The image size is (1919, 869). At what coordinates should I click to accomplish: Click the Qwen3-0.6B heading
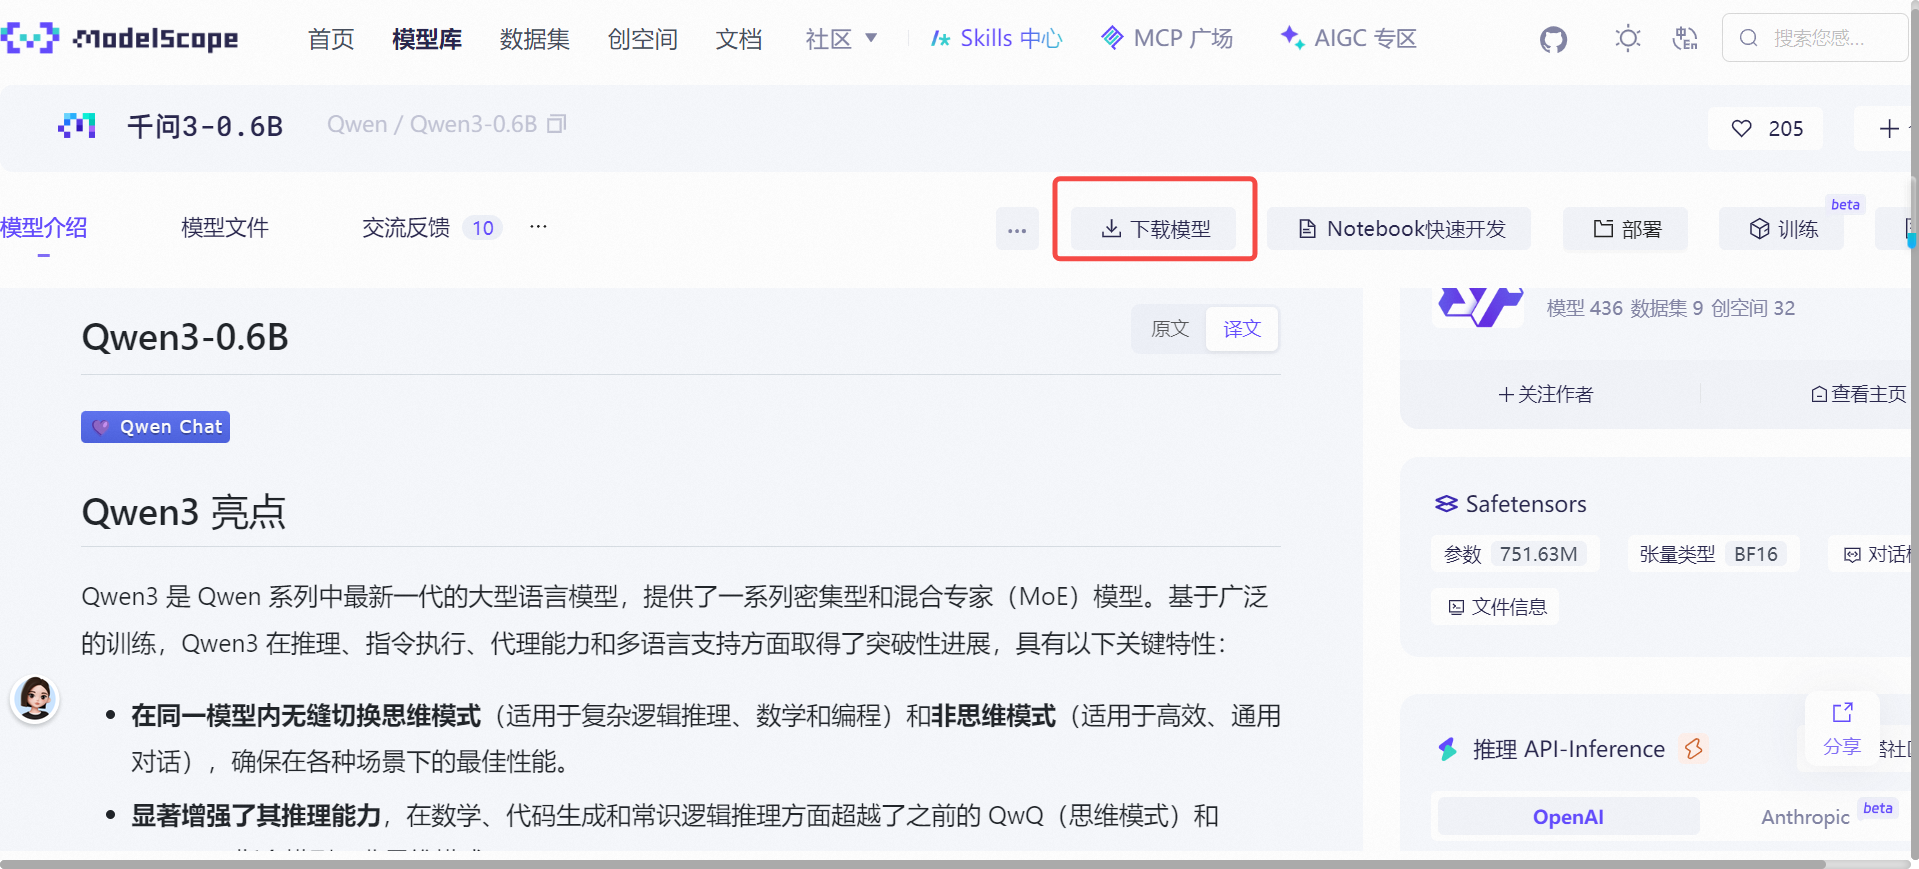pyautogui.click(x=185, y=338)
